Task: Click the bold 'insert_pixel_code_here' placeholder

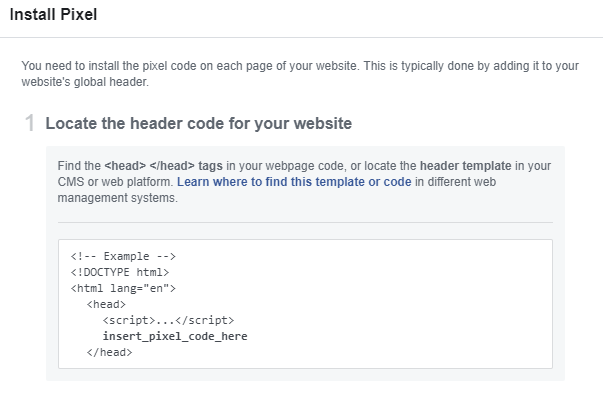Action: pyautogui.click(x=175, y=336)
